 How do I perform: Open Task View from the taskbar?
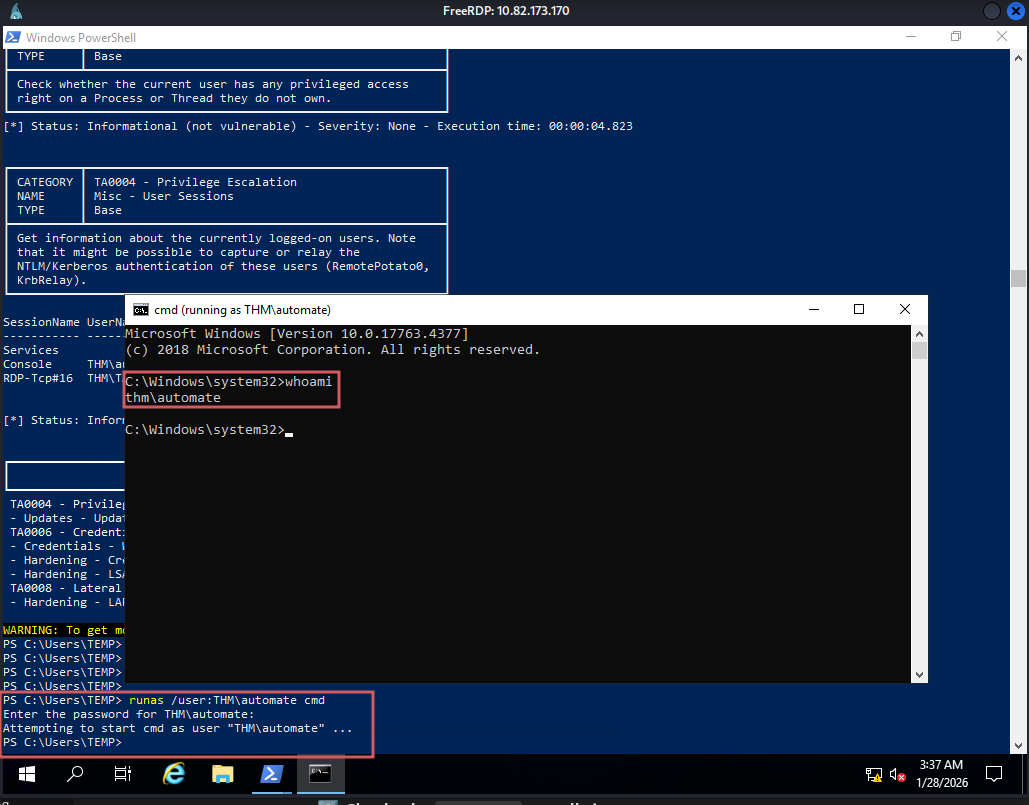coord(123,773)
